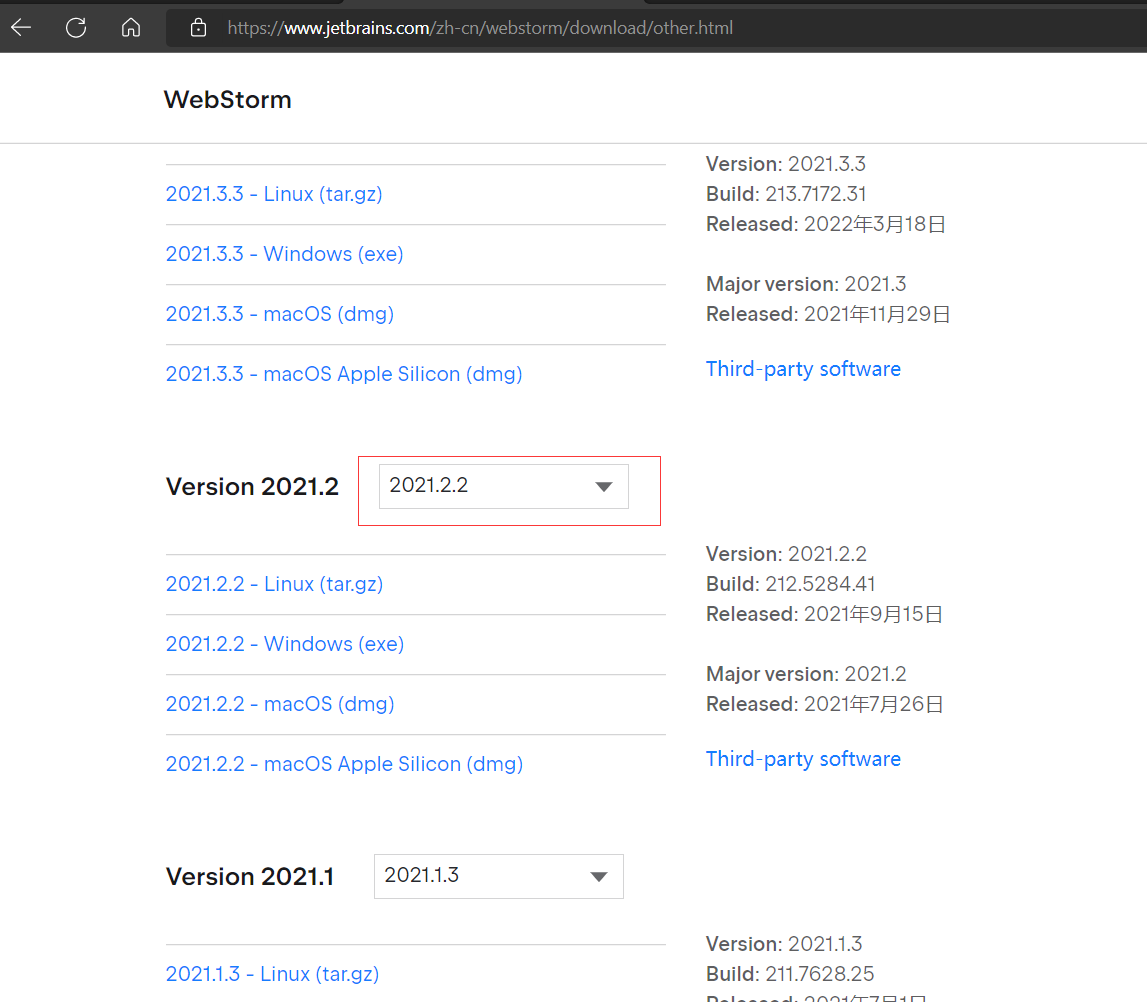Select Major version: 2021.2 text
The image size is (1147, 1002).
tap(806, 674)
